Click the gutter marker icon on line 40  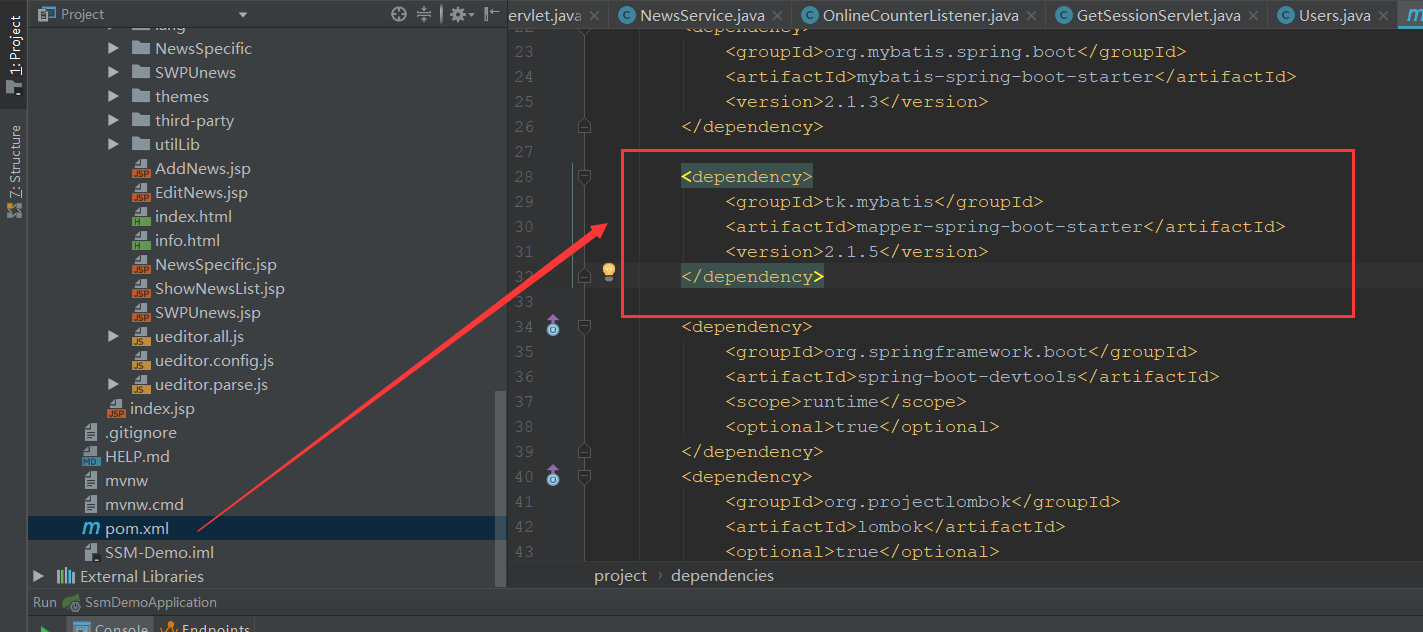point(552,475)
